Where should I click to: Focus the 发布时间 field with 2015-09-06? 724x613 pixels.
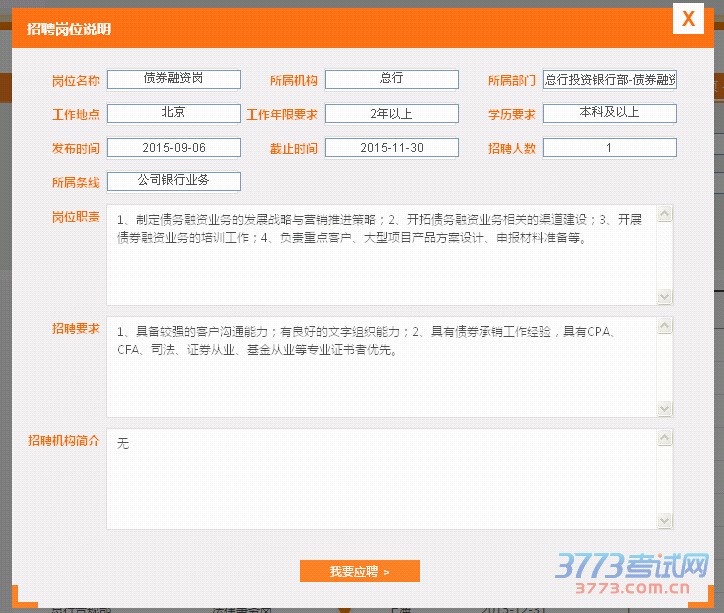tap(174, 147)
